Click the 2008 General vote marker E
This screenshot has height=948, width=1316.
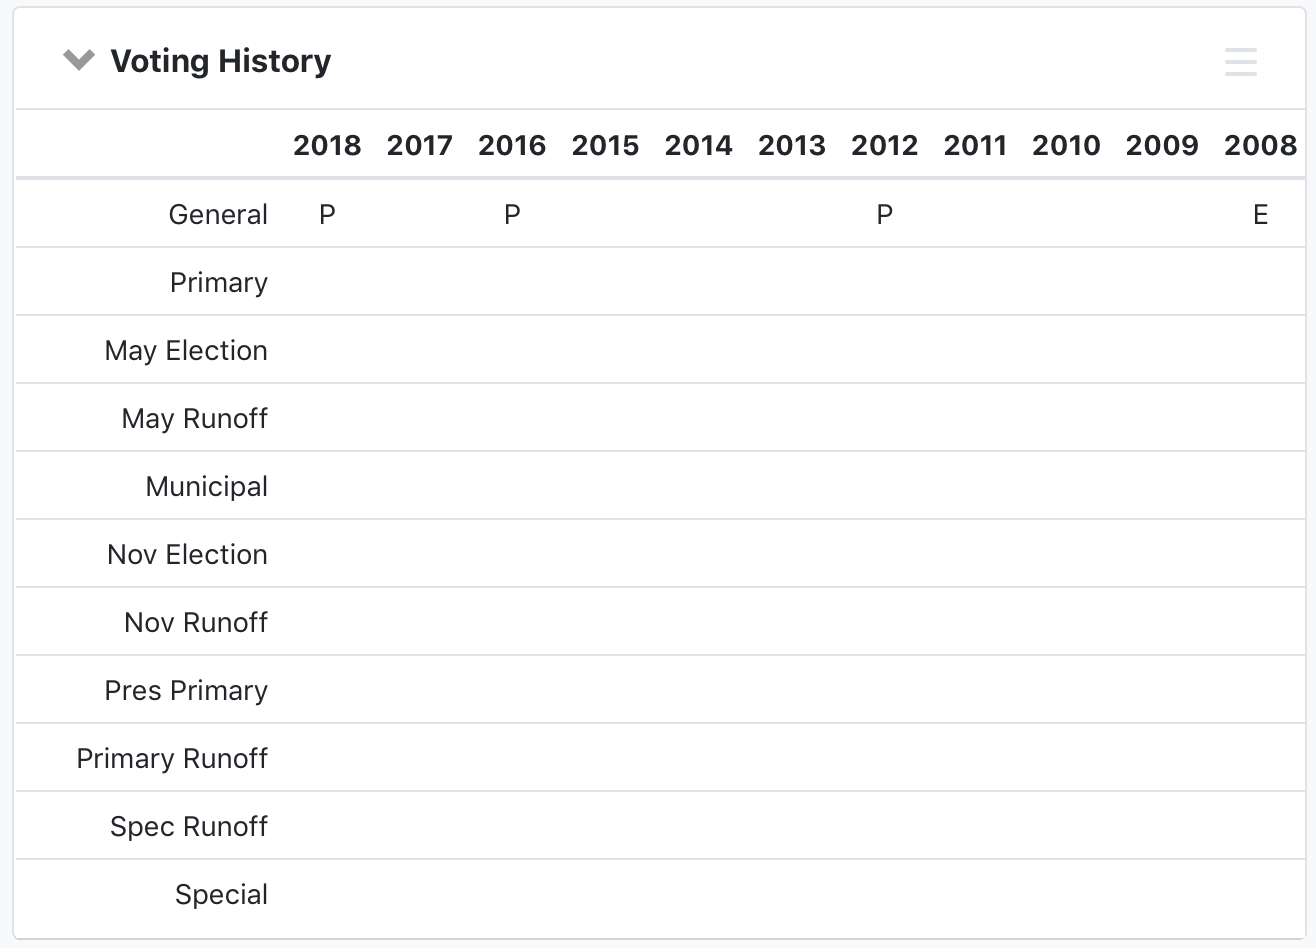pyautogui.click(x=1260, y=215)
